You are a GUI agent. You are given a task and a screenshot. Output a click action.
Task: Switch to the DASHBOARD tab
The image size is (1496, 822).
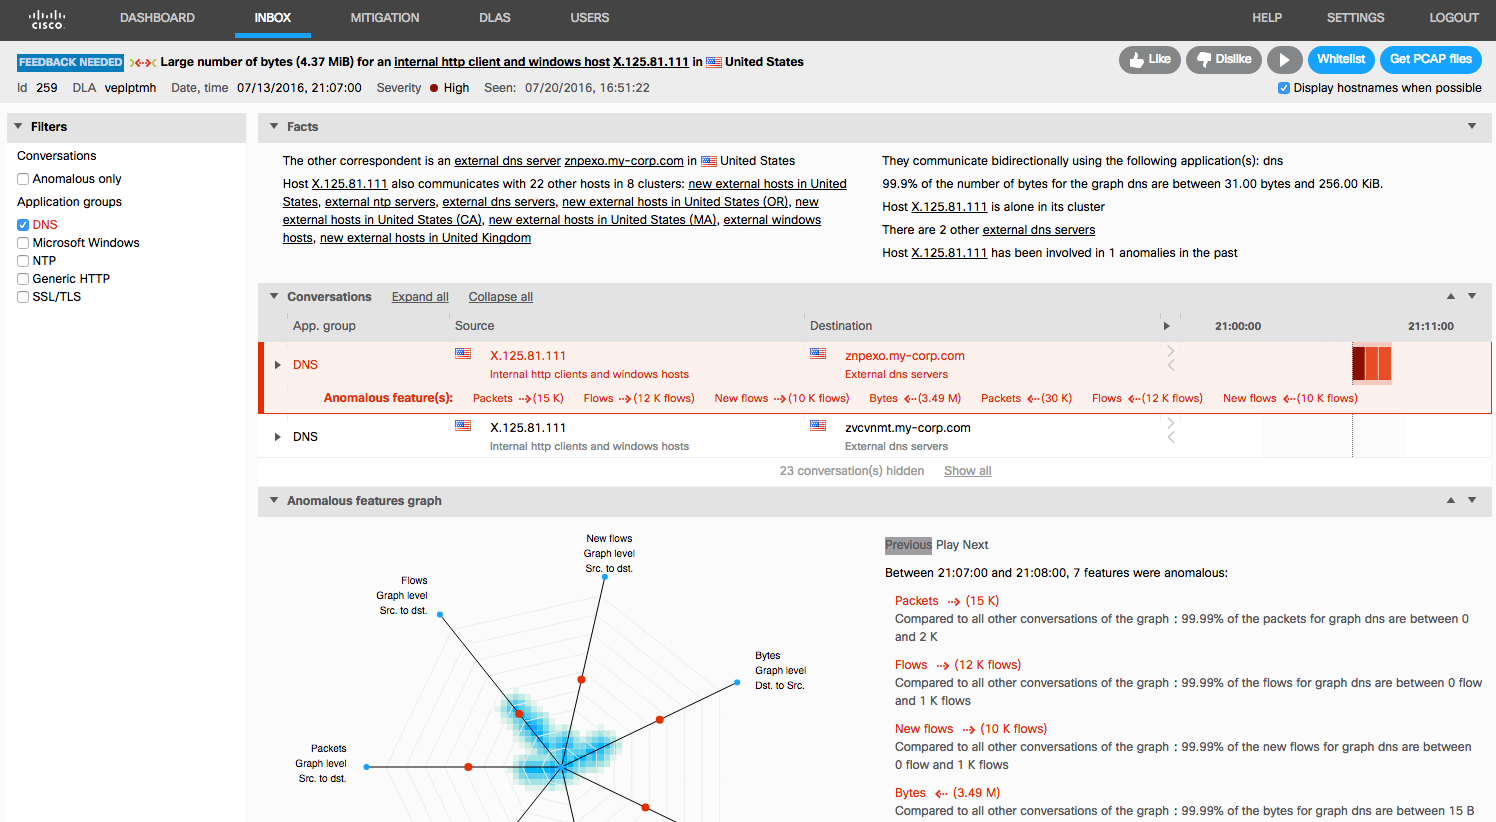tap(157, 18)
